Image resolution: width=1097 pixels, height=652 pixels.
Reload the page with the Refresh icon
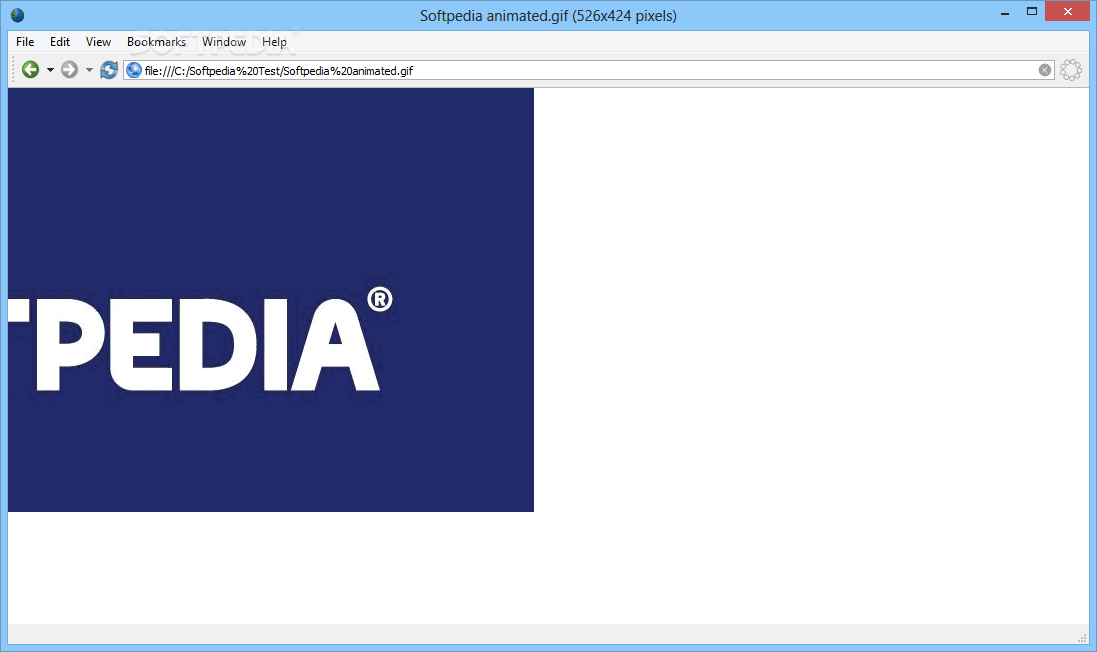pos(108,70)
